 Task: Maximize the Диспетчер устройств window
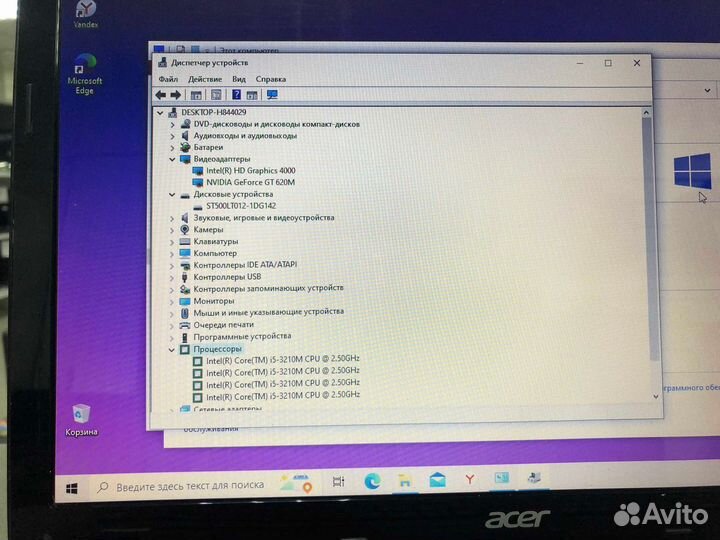pyautogui.click(x=608, y=63)
